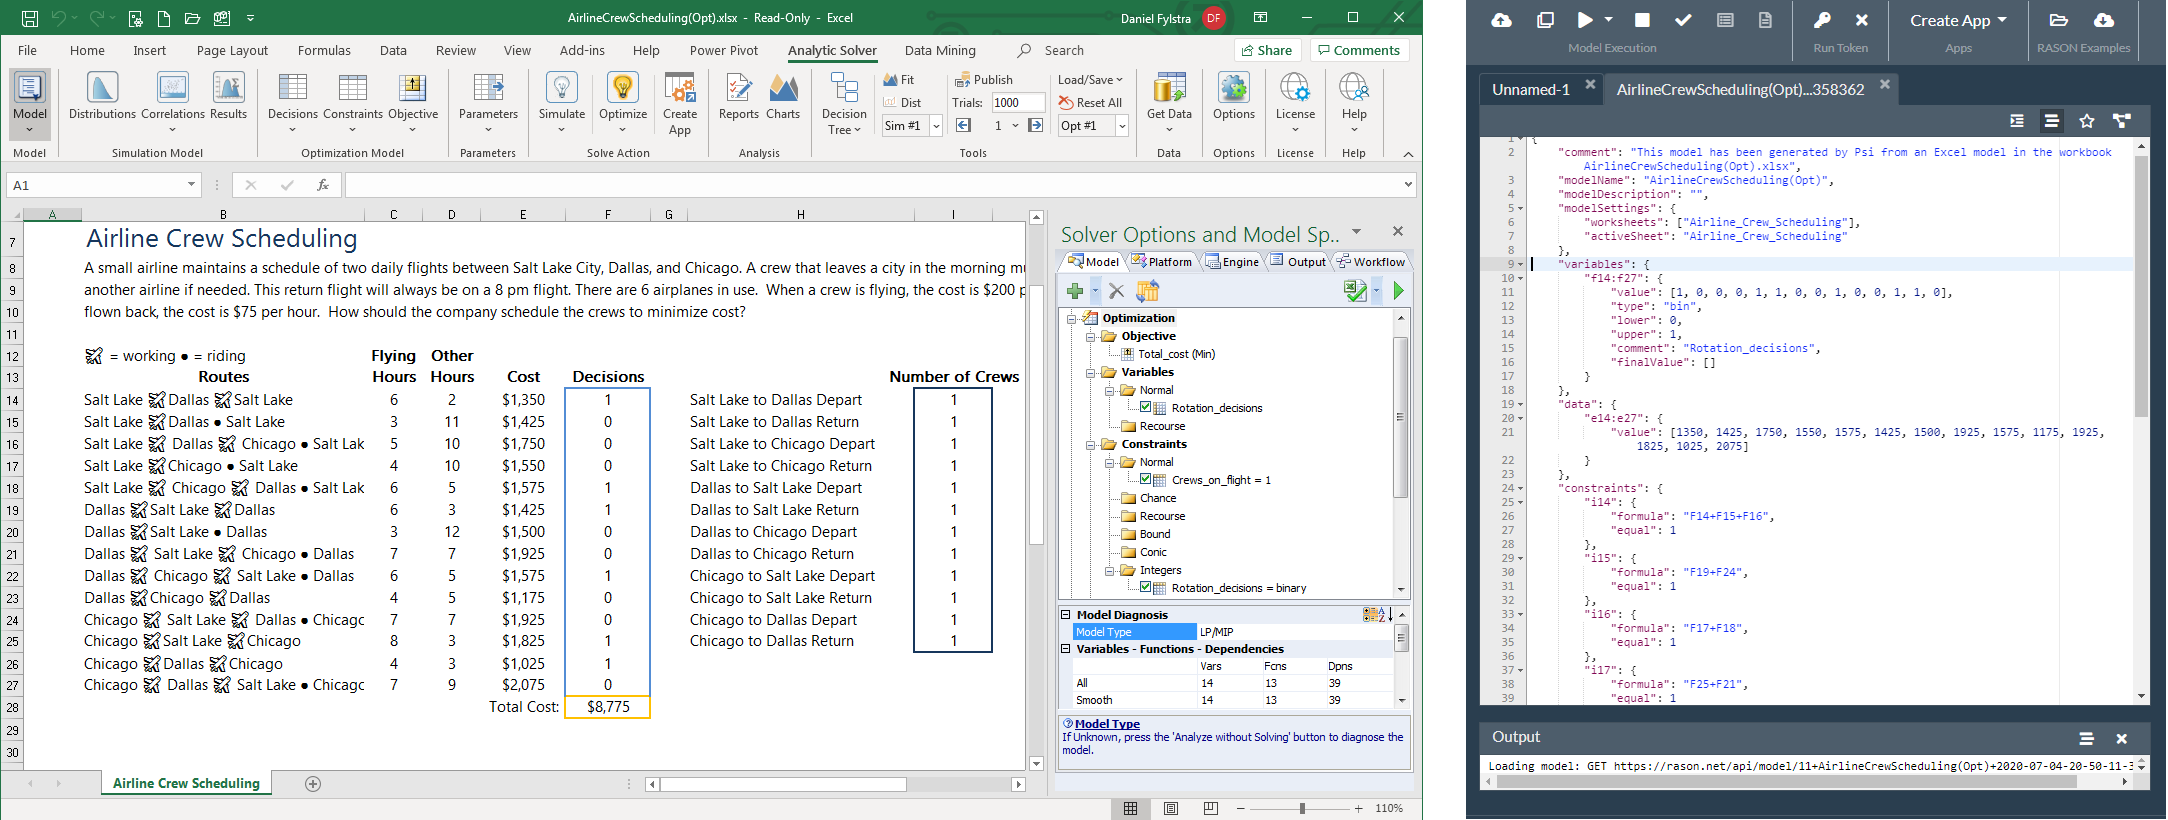2168x820 pixels.
Task: Click the RASON Run Token key icon
Action: [1822, 20]
